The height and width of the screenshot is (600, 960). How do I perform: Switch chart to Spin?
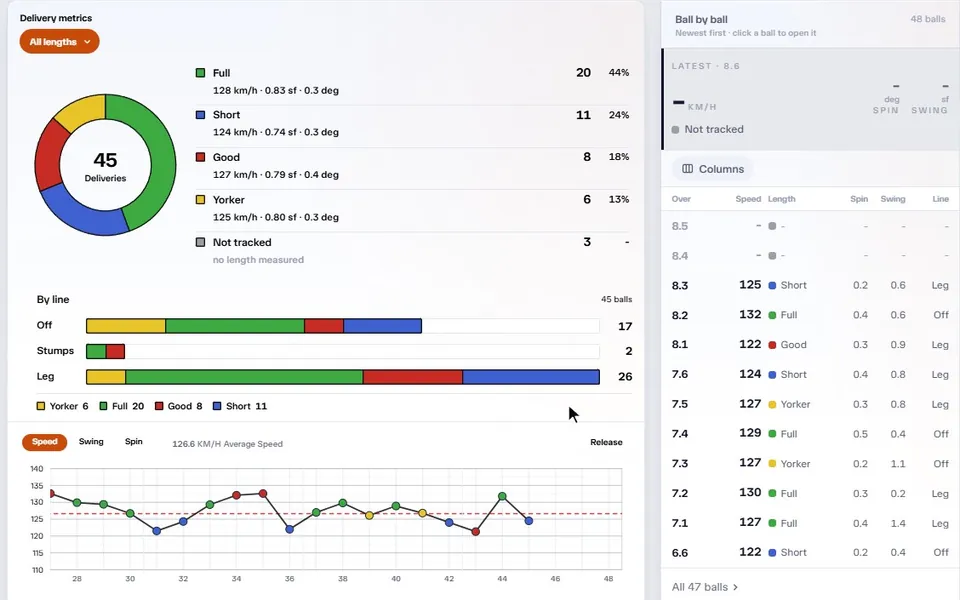[133, 441]
